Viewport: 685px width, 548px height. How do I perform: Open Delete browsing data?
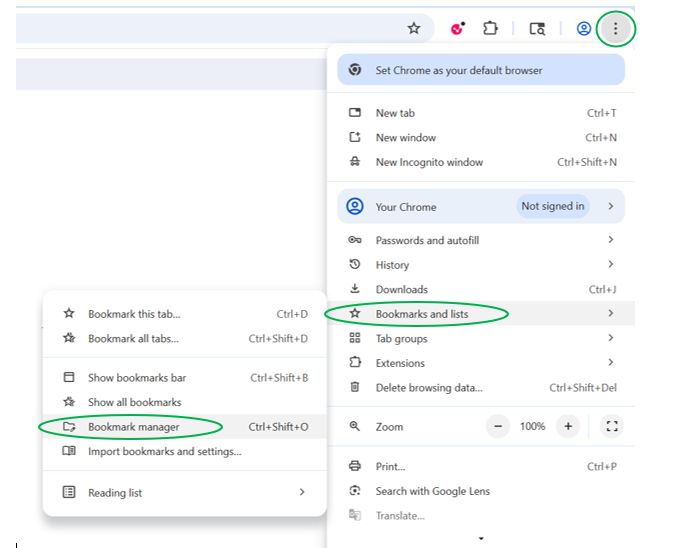click(x=429, y=388)
